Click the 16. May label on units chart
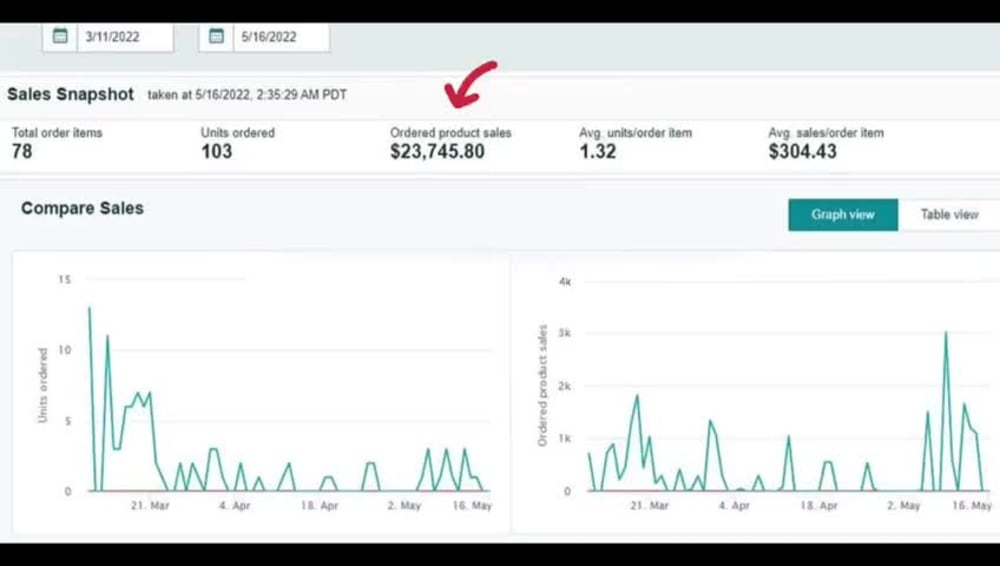1000x566 pixels. 472,505
